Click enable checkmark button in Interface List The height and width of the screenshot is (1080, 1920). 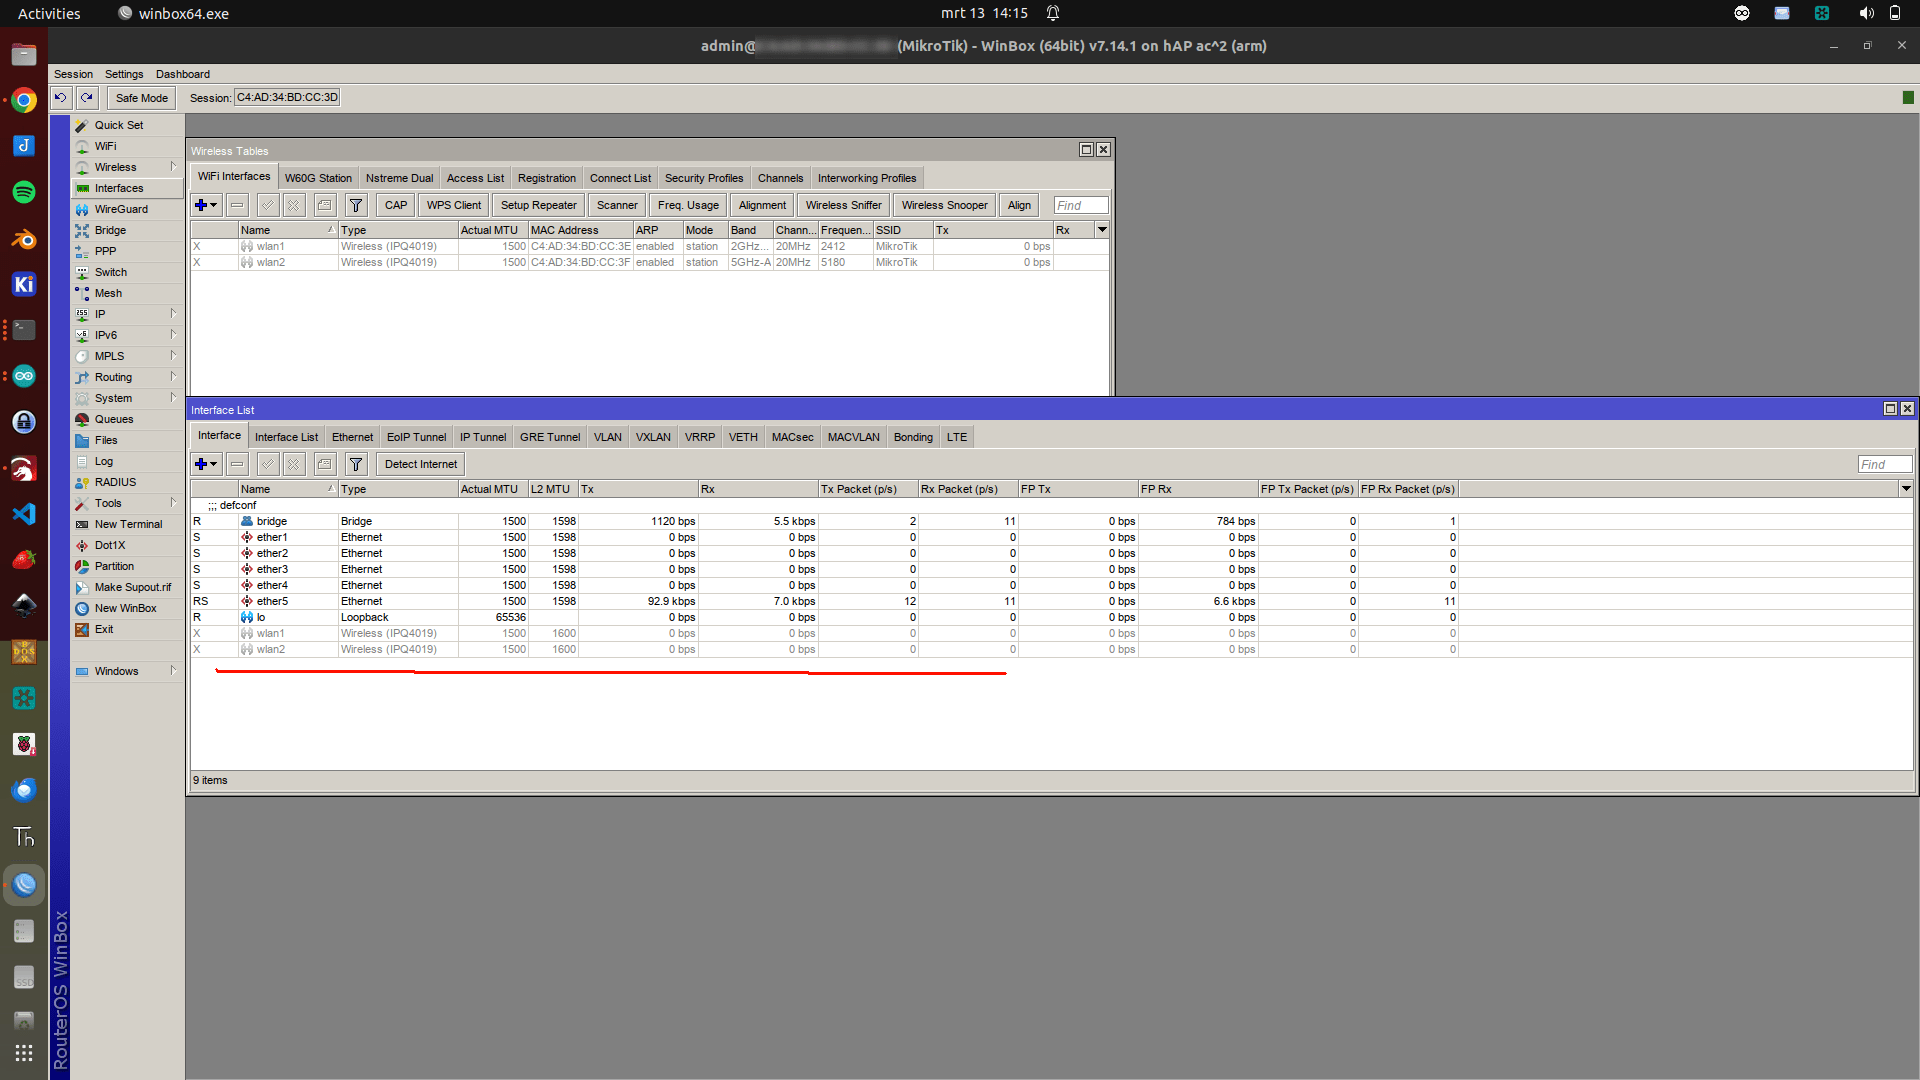pos(268,464)
